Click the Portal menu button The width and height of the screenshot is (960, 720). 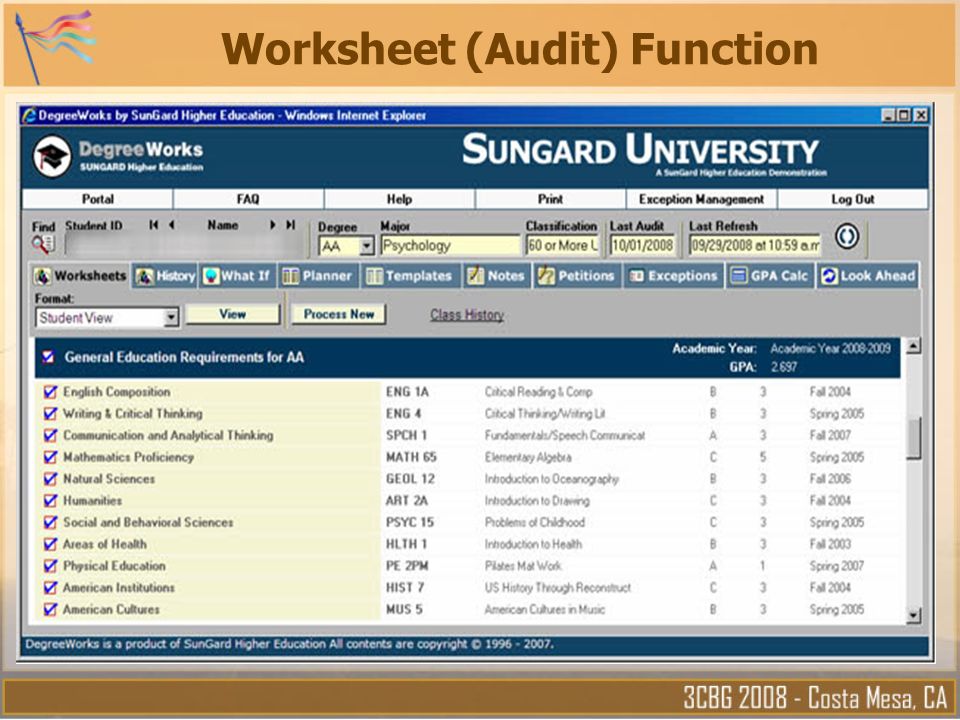pyautogui.click(x=97, y=199)
